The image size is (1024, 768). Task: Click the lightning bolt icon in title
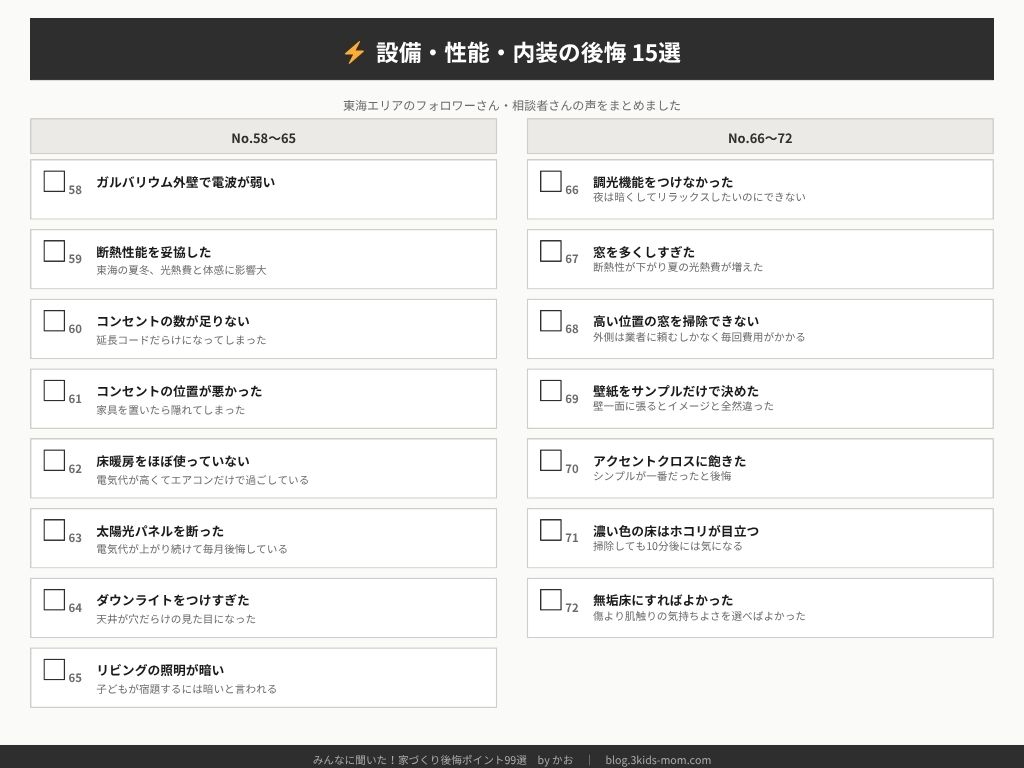click(x=354, y=52)
